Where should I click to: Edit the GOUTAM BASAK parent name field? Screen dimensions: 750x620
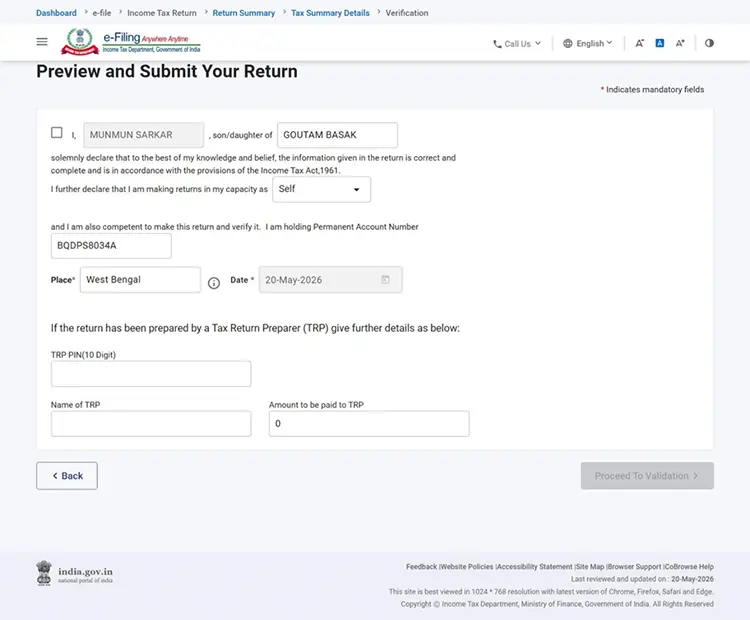coord(337,135)
